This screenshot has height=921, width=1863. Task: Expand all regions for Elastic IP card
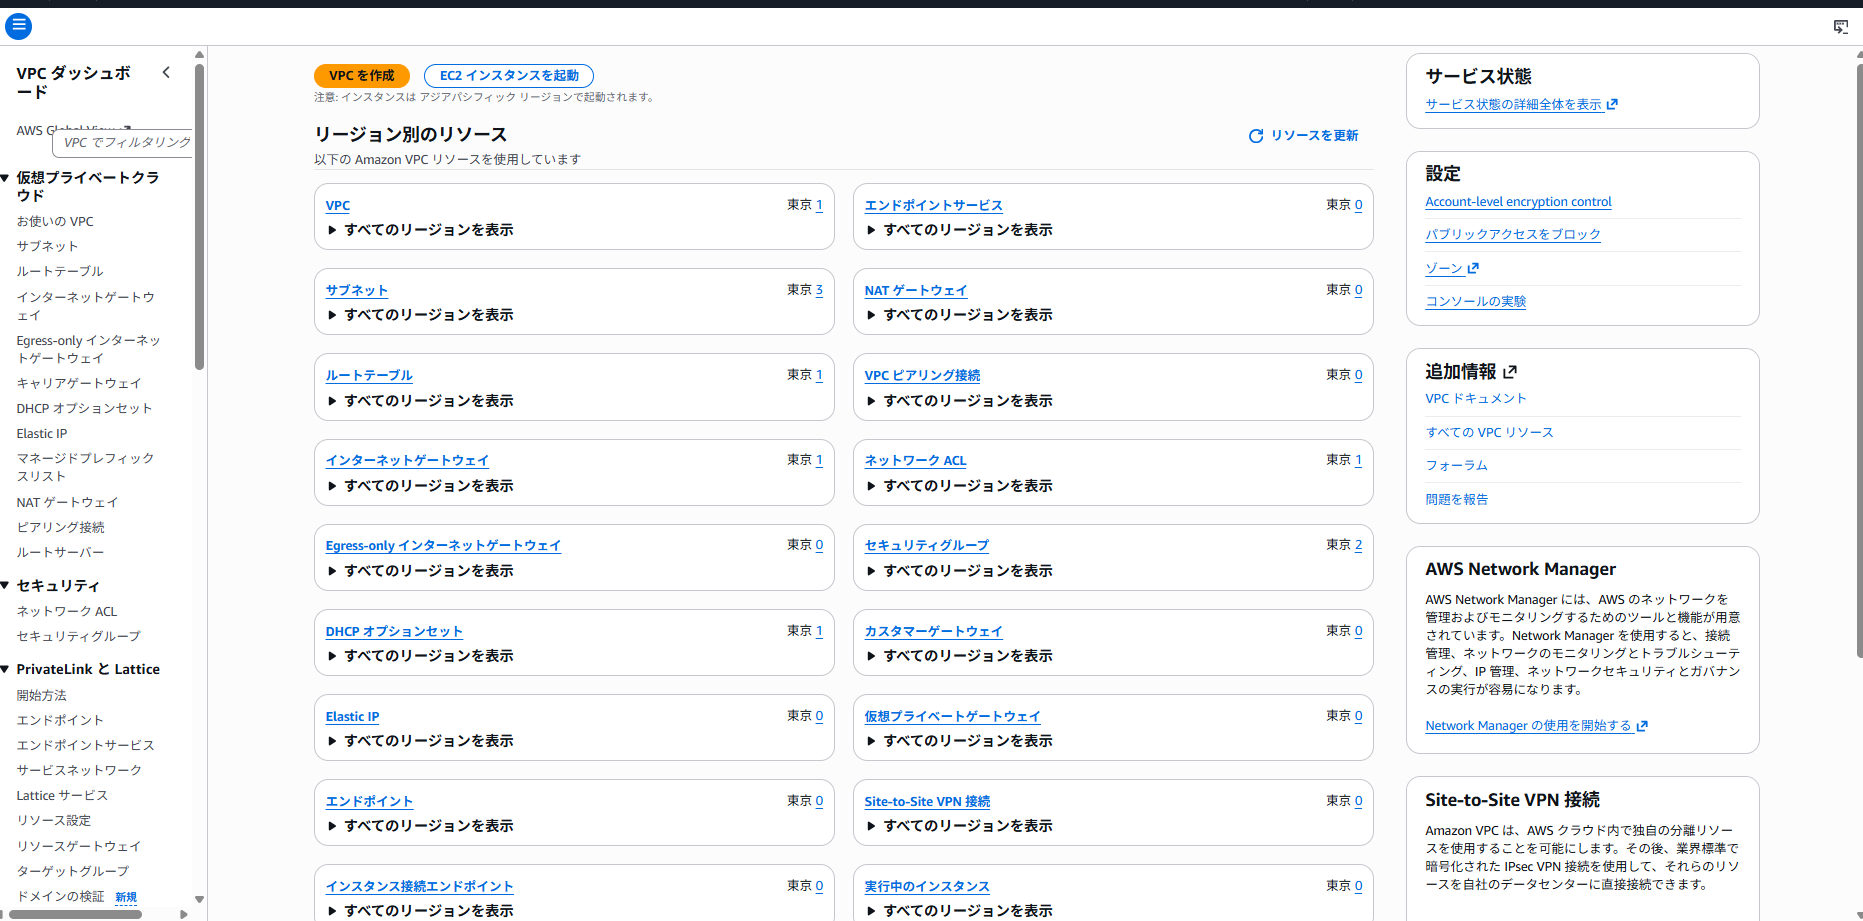420,741
